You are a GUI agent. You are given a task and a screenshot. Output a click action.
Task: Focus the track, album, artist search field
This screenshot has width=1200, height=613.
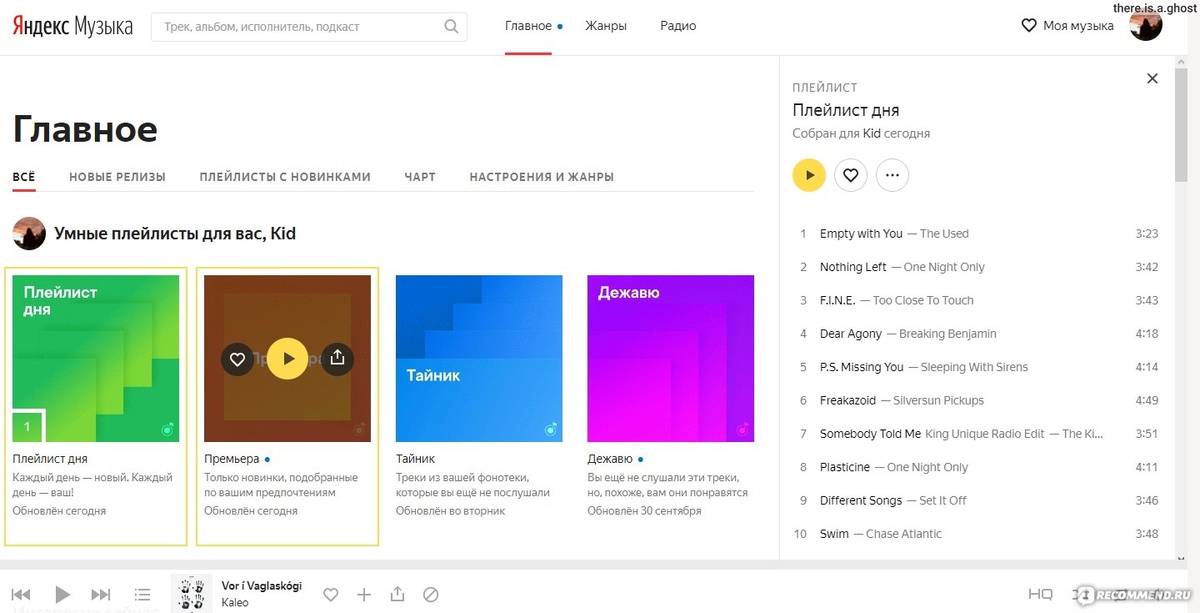[x=309, y=27]
